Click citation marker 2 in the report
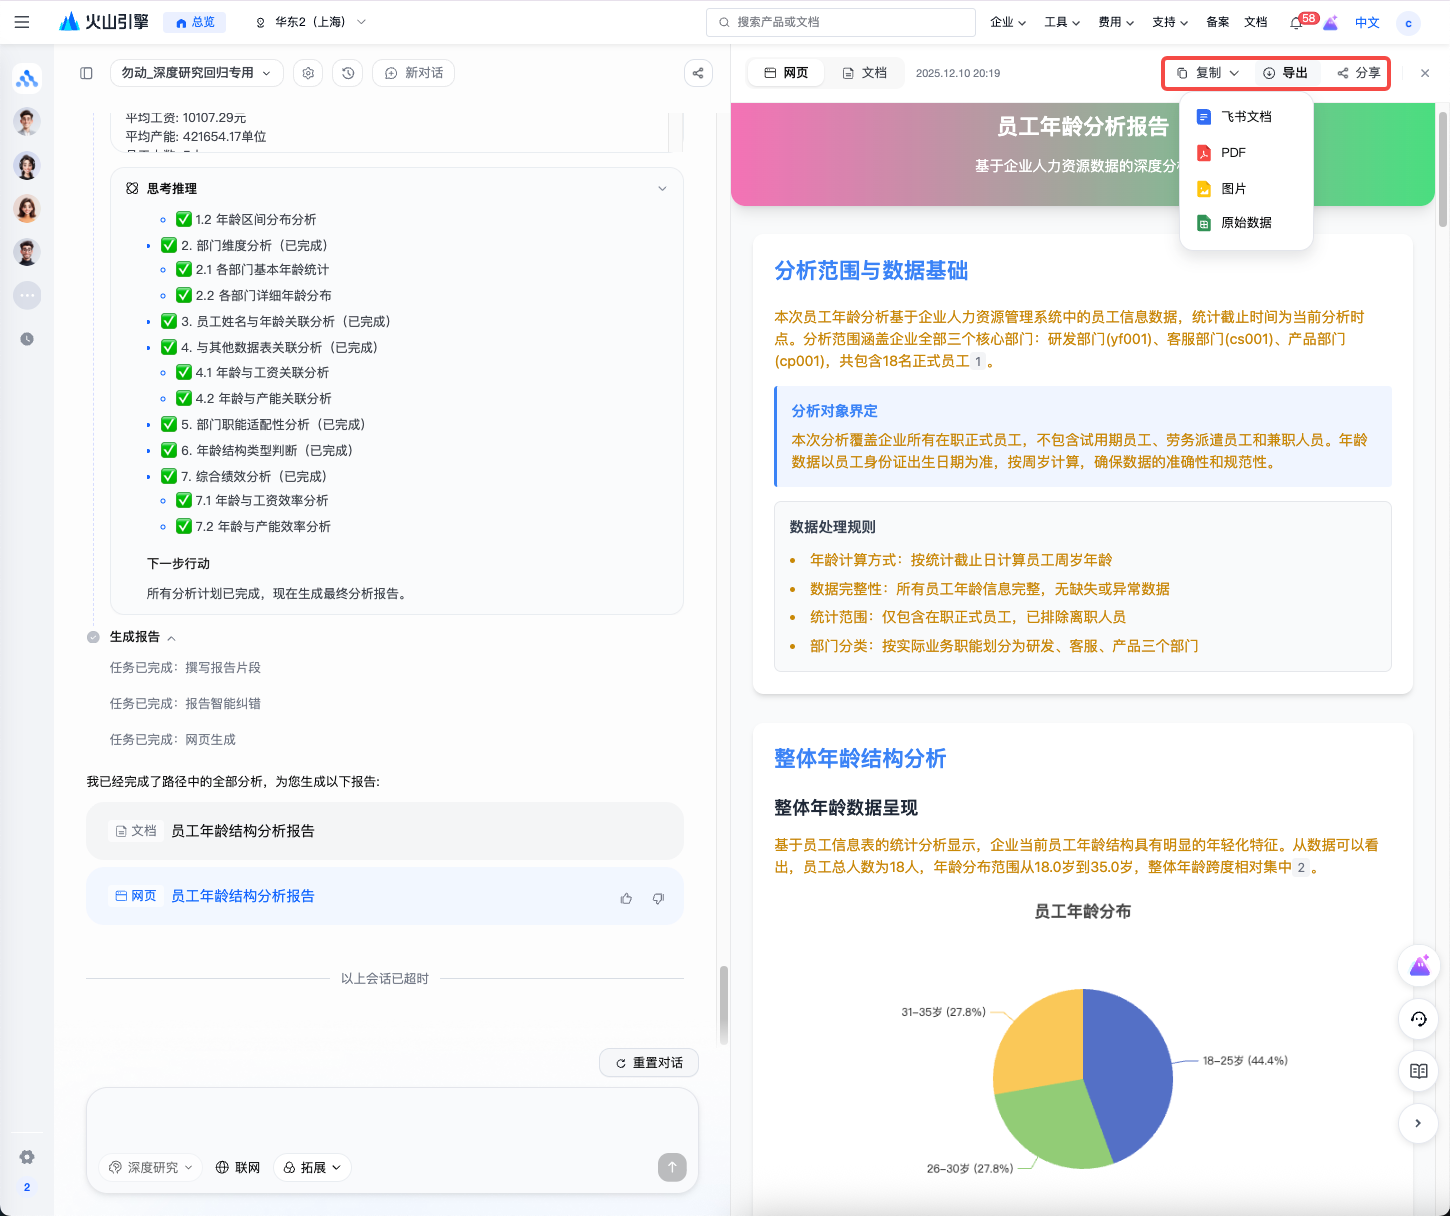1450x1216 pixels. [x=1301, y=868]
